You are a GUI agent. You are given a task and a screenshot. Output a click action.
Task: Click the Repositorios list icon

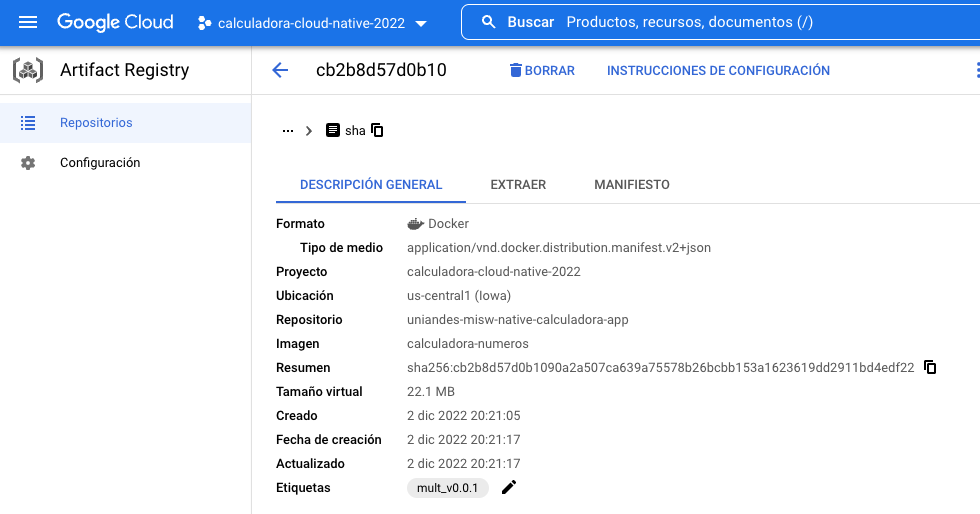click(x=28, y=123)
